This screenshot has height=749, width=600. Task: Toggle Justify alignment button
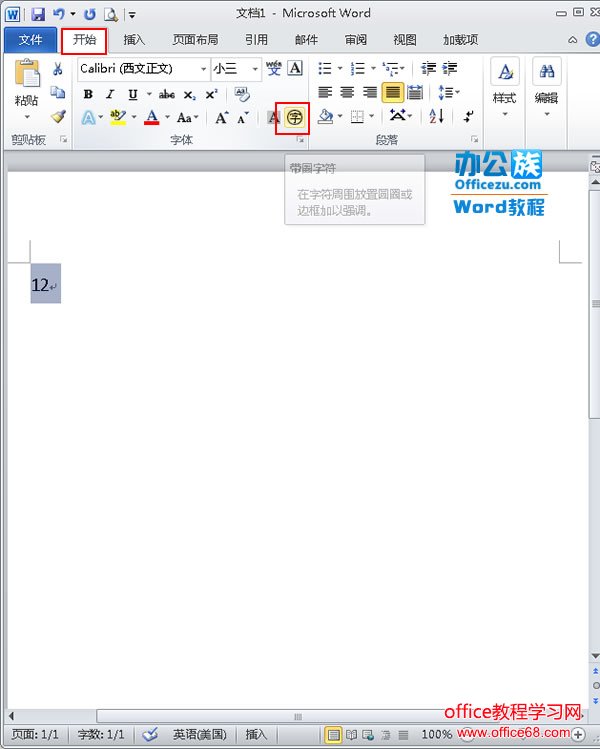[392, 92]
